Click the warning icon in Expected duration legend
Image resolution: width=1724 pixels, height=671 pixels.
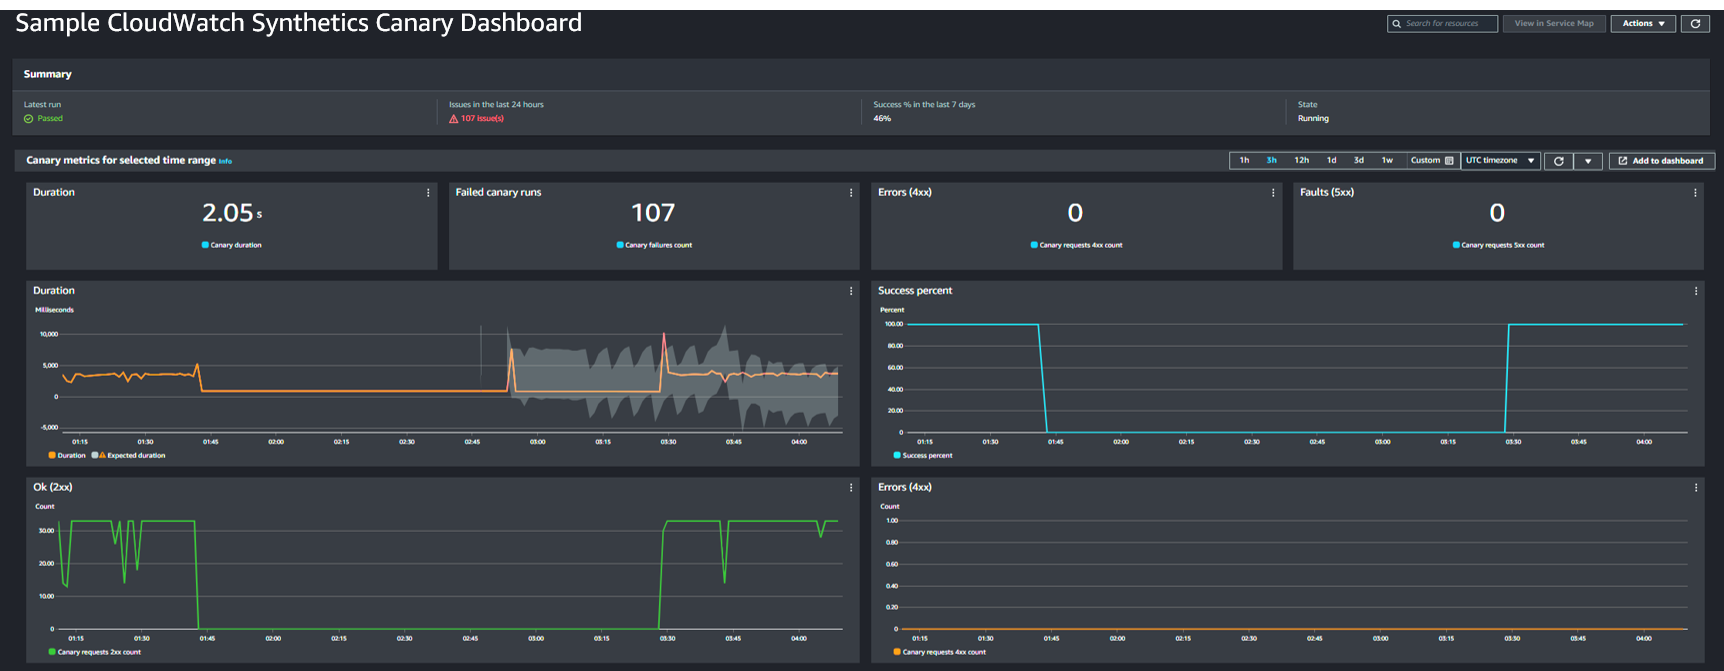(102, 455)
